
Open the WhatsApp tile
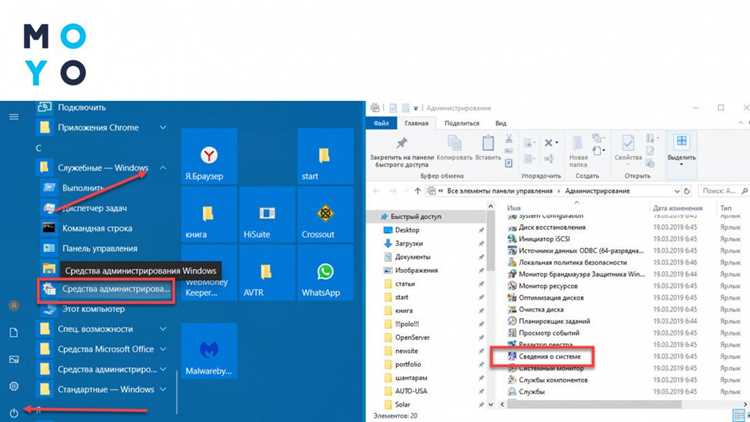pos(325,273)
